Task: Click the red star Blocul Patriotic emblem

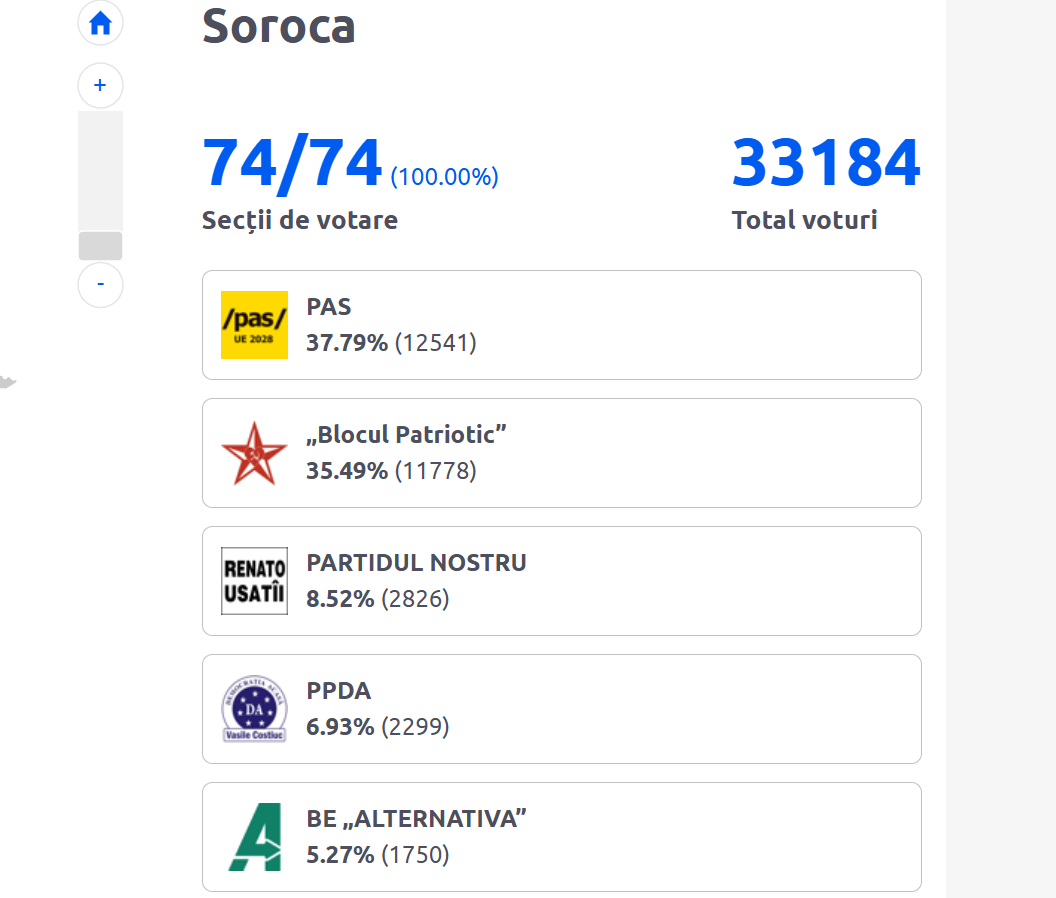Action: [254, 452]
